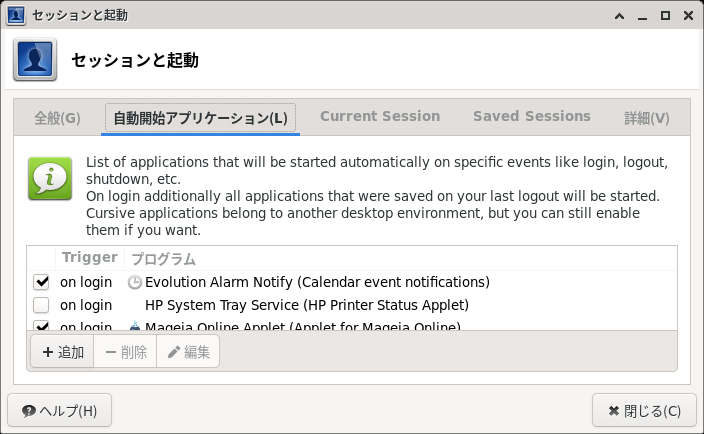Click the large session header icon
Screen dimensions: 704x434
pos(35,59)
